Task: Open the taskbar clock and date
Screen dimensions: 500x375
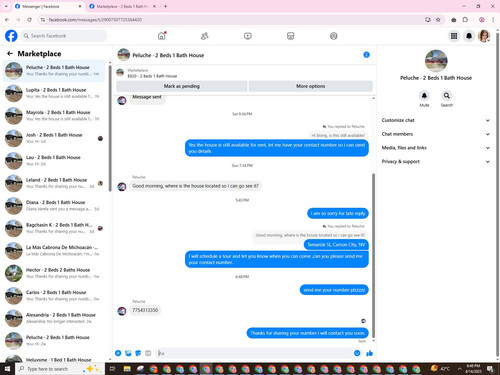Action: coord(473,369)
